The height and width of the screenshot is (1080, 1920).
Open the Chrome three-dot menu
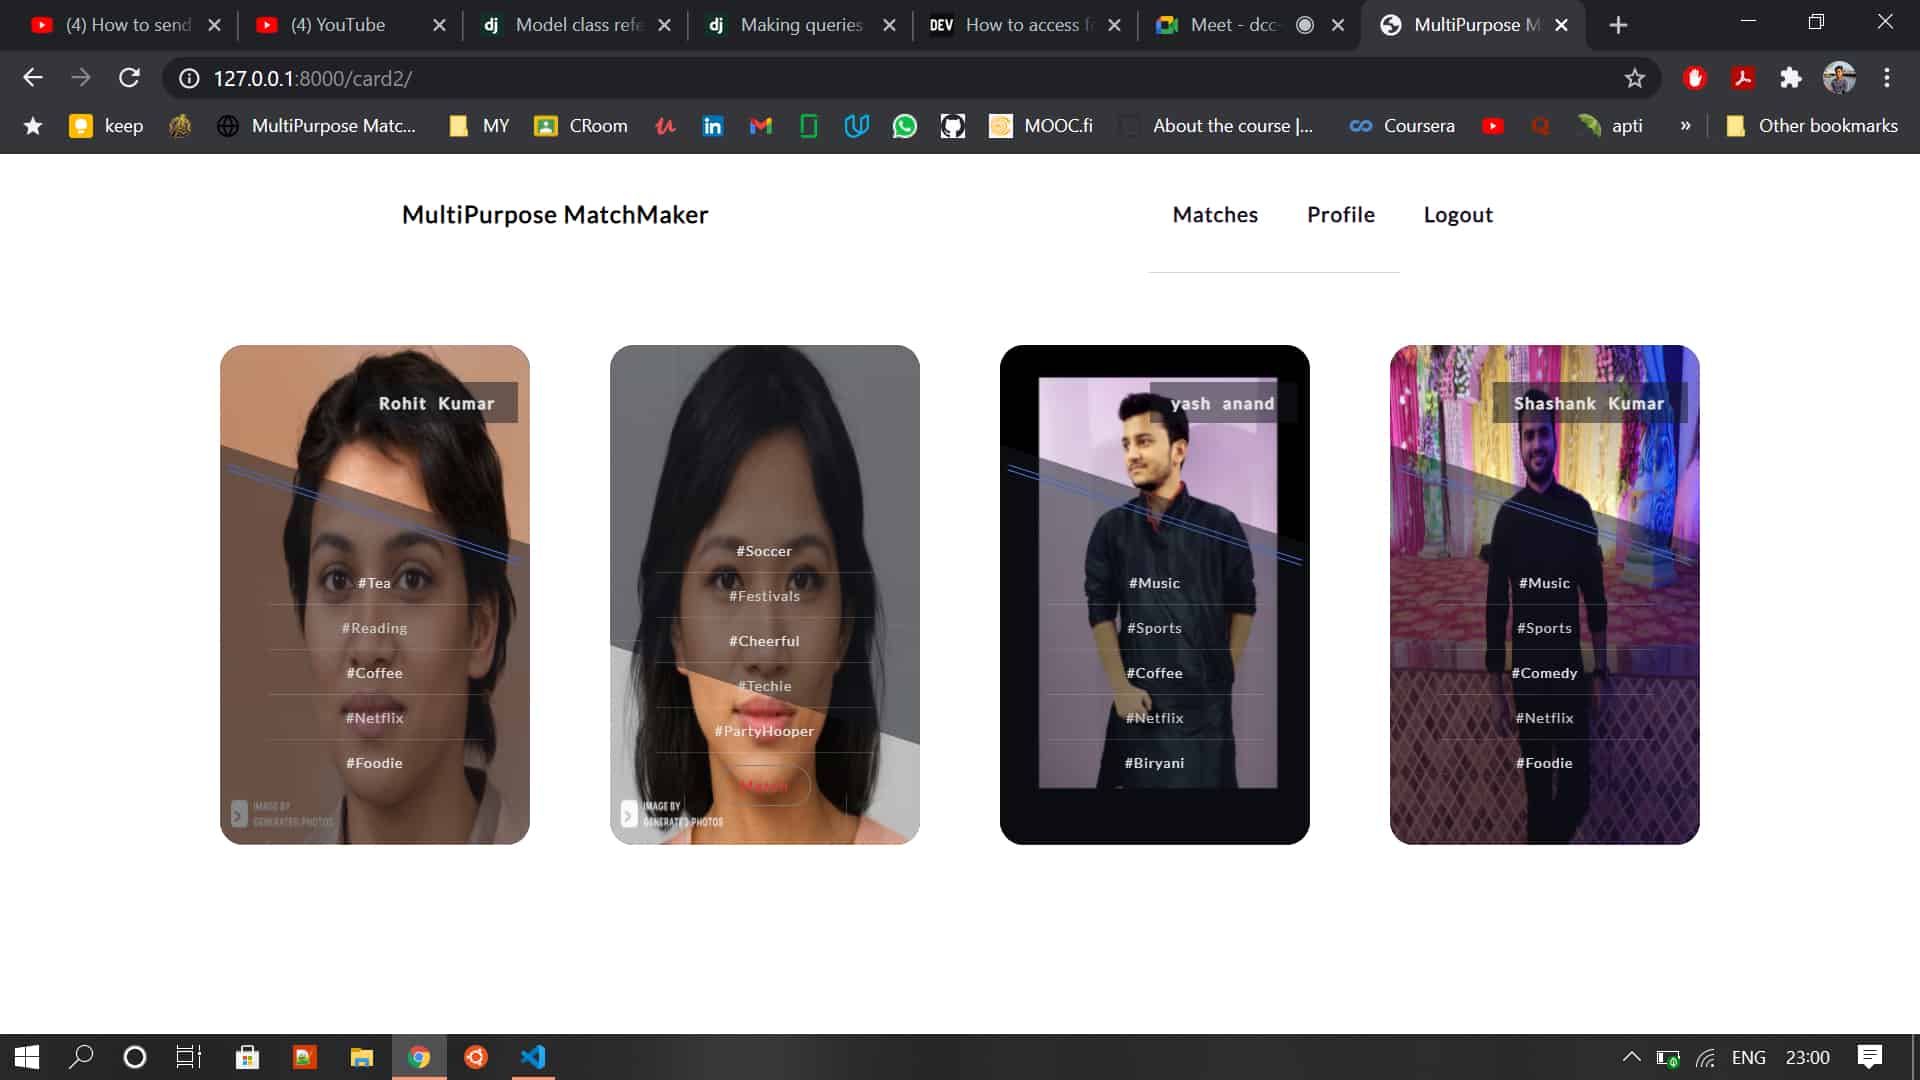tap(1886, 78)
